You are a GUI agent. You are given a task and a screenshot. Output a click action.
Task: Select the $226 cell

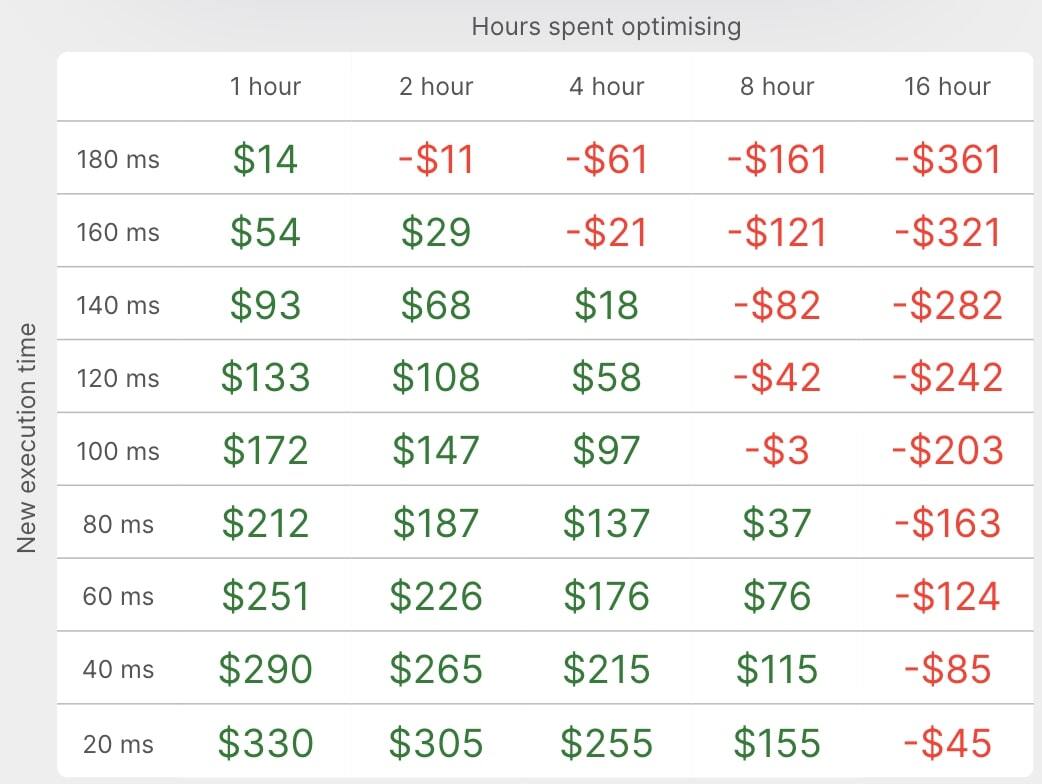click(436, 595)
